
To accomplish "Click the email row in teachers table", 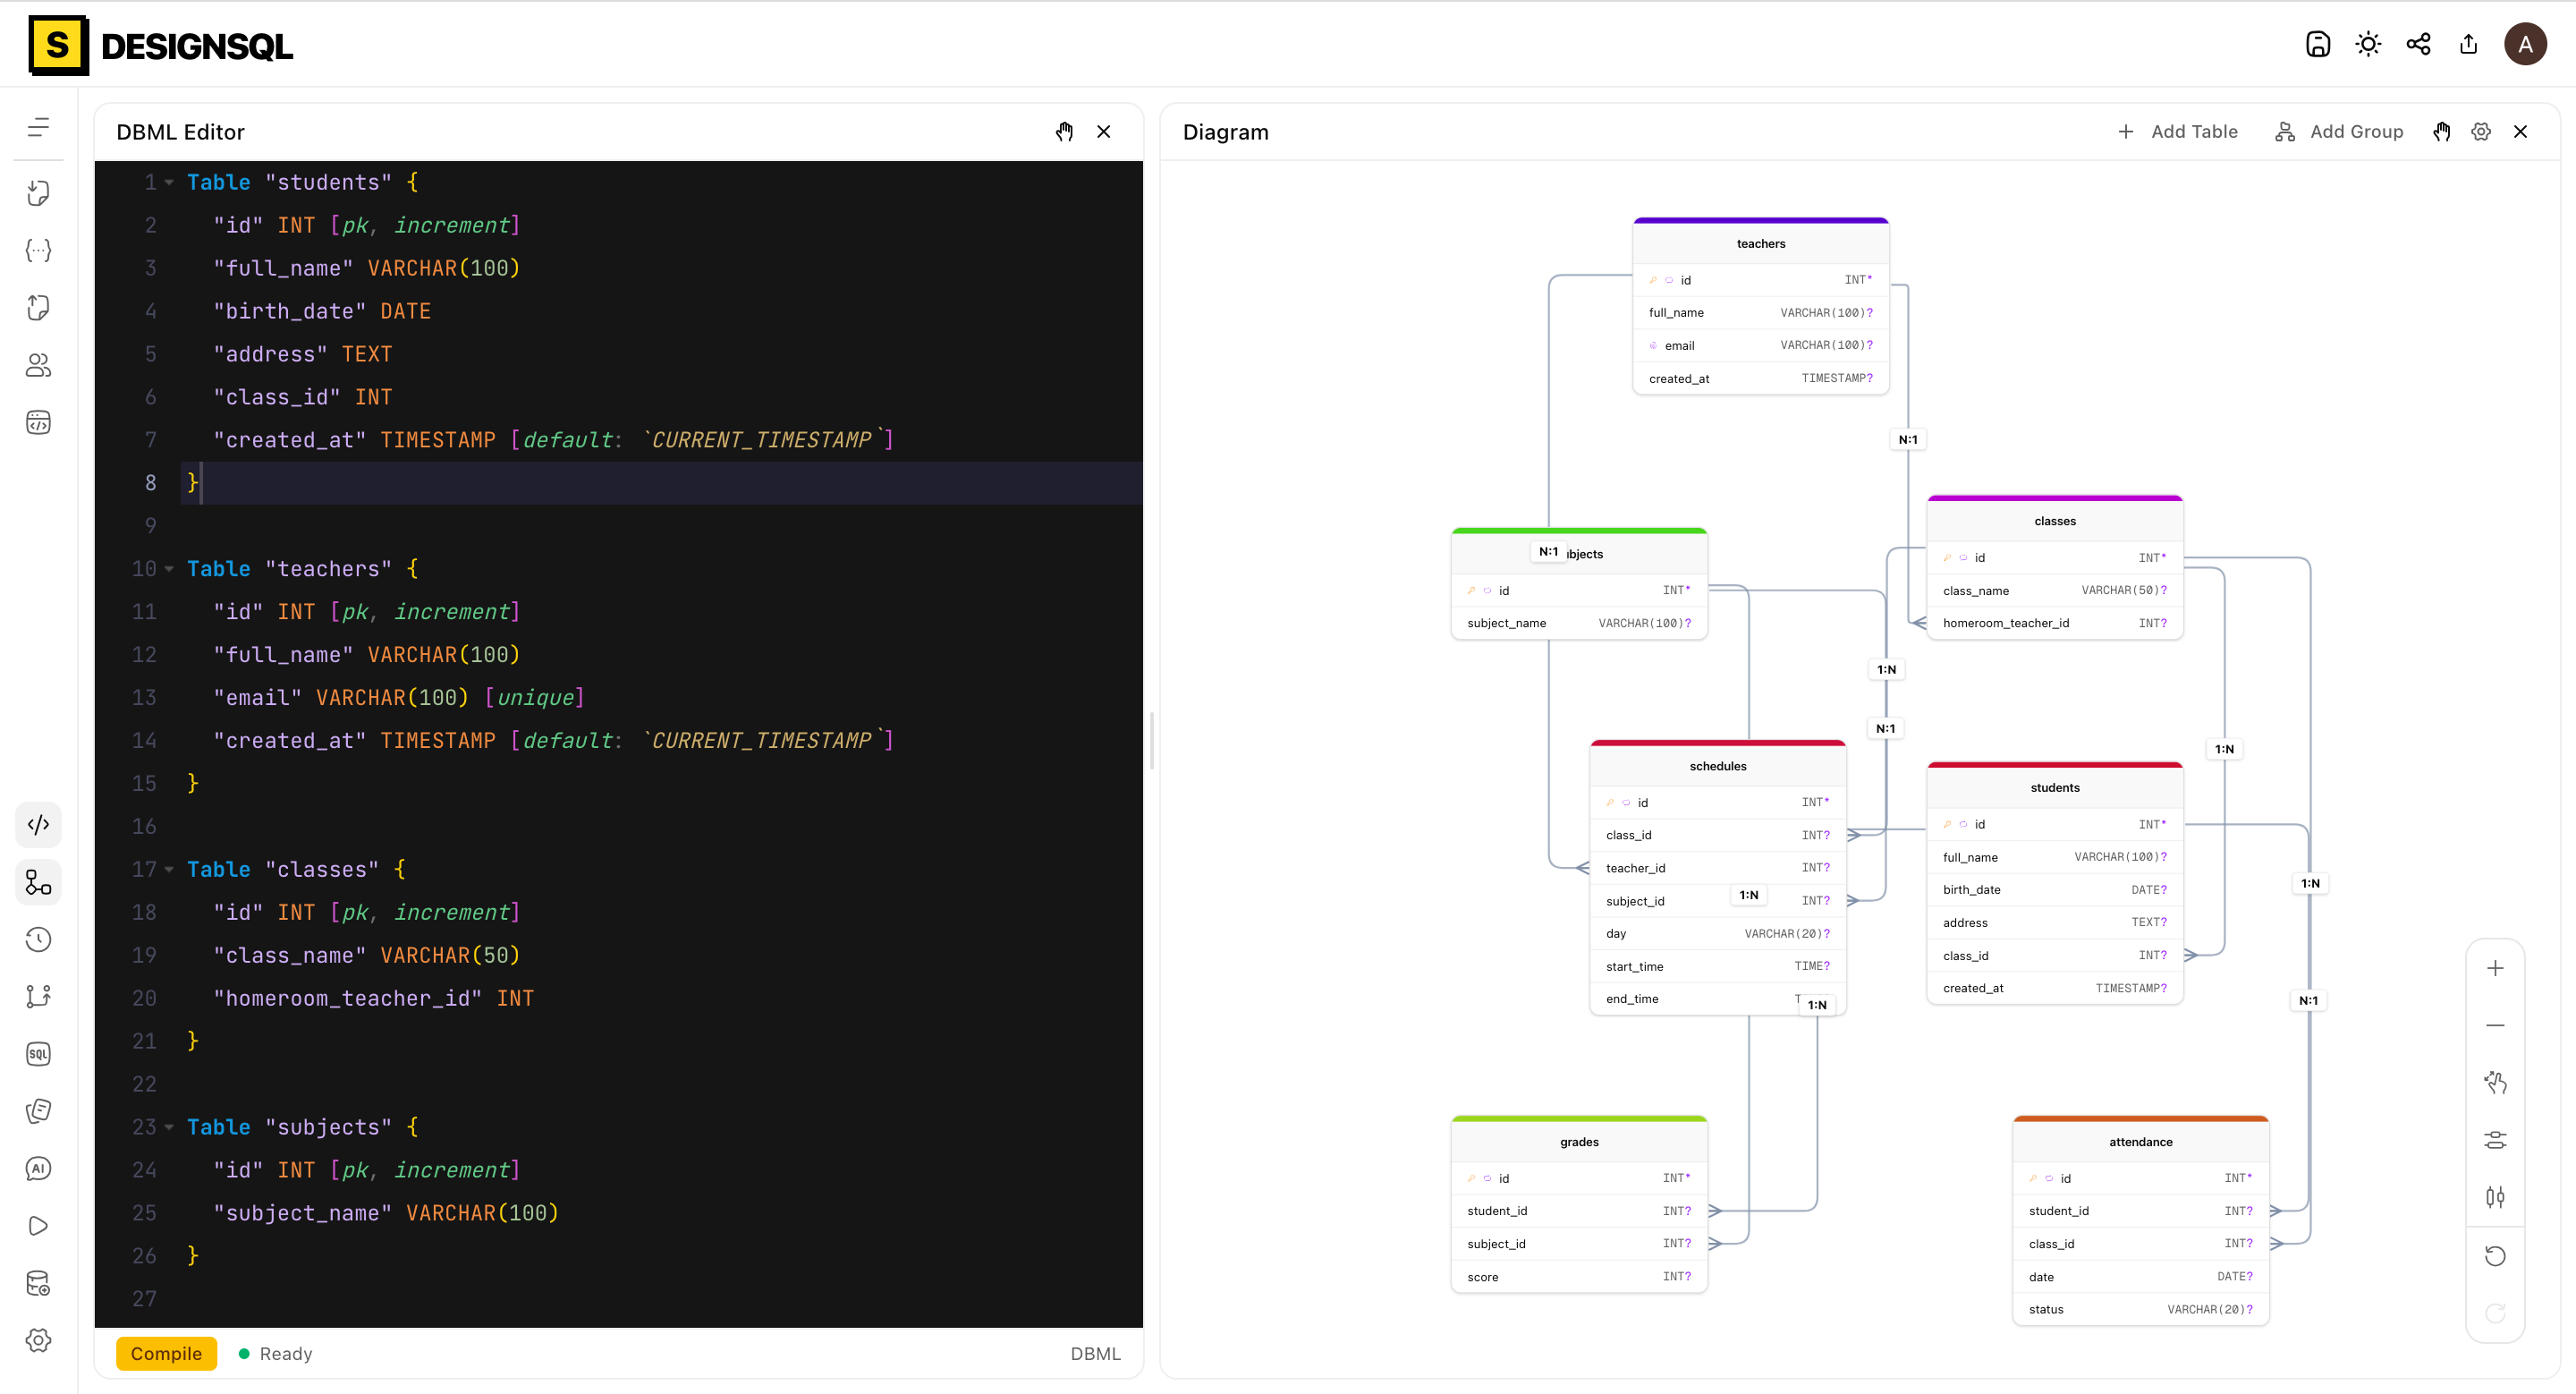I will (x=1761, y=345).
